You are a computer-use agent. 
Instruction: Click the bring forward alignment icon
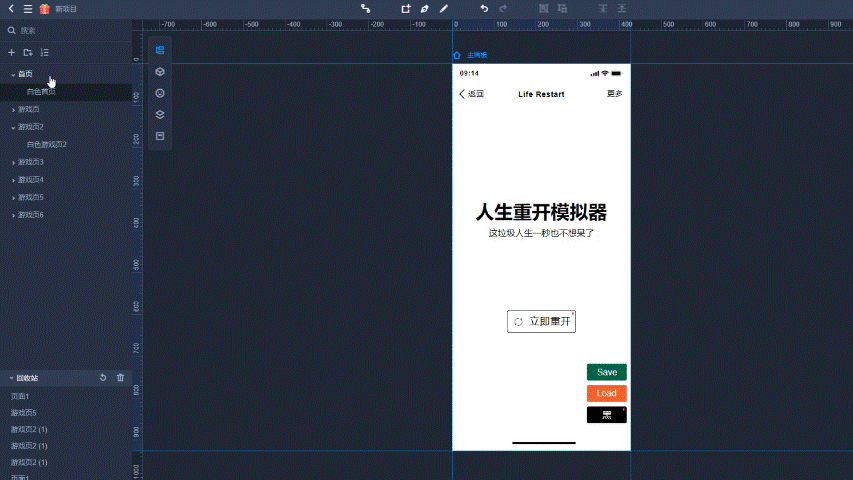(x=603, y=9)
